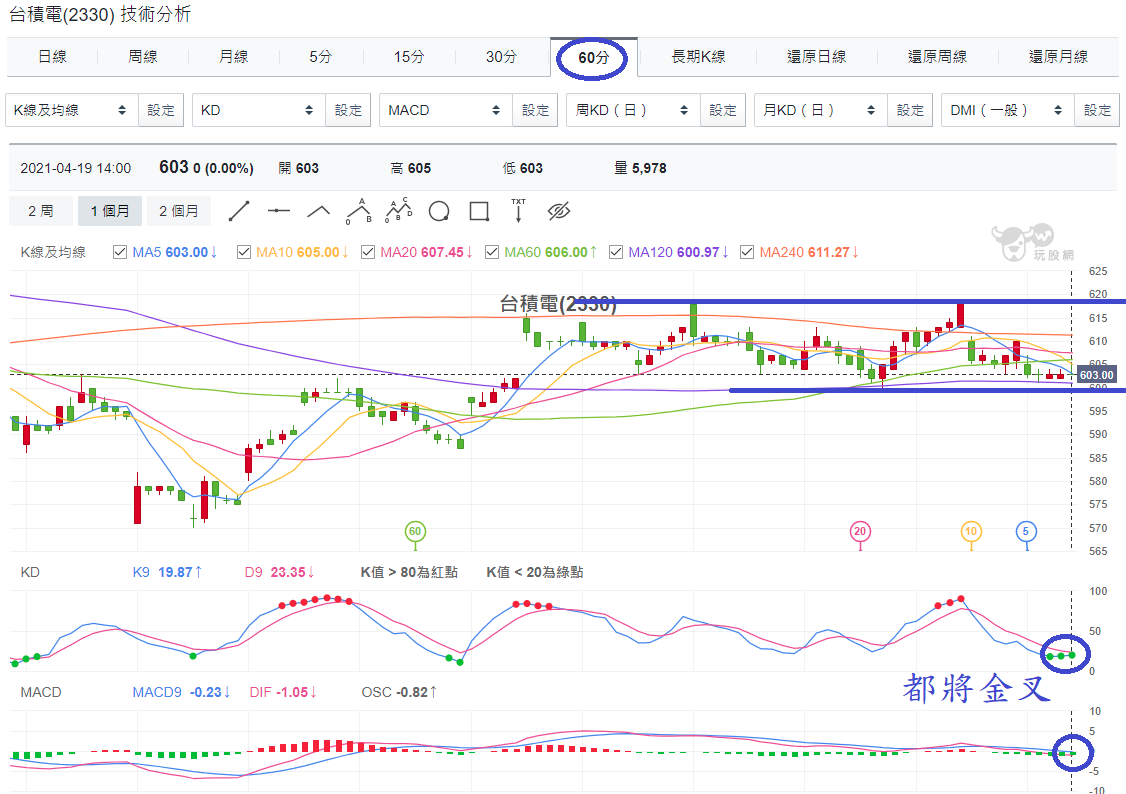
Task: Click the D9 23.35 value
Action: coord(279,572)
